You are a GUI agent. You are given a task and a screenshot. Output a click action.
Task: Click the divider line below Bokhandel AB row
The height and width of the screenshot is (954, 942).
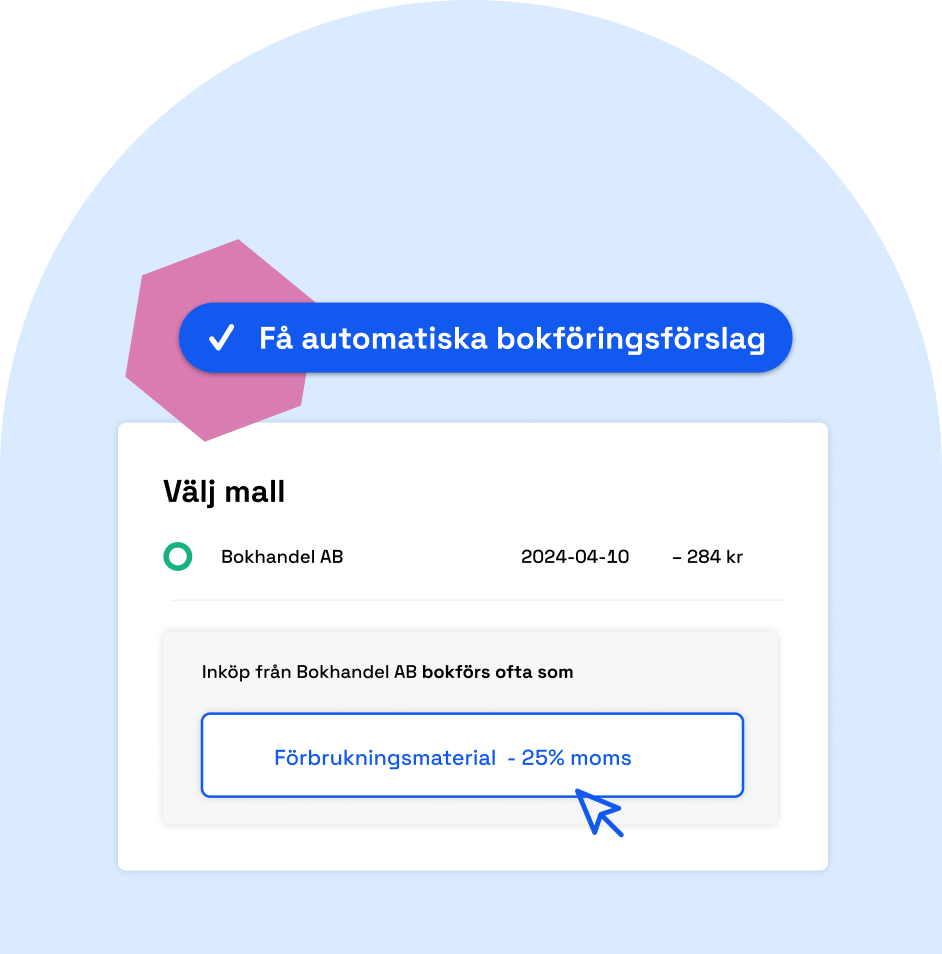coord(478,600)
